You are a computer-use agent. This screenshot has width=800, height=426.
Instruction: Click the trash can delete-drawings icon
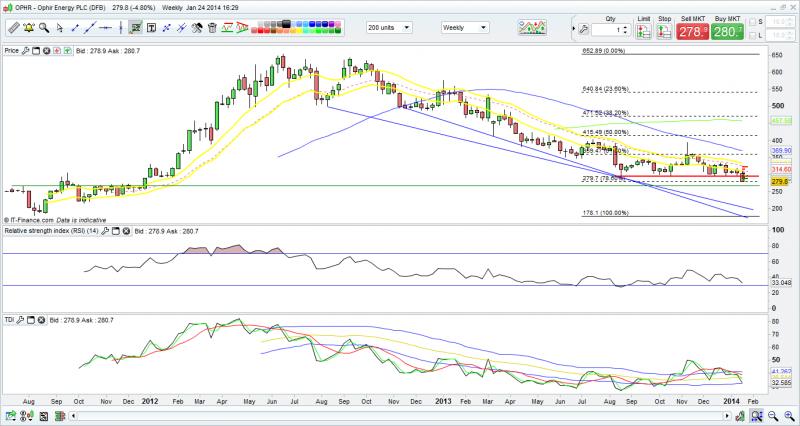pos(212,28)
